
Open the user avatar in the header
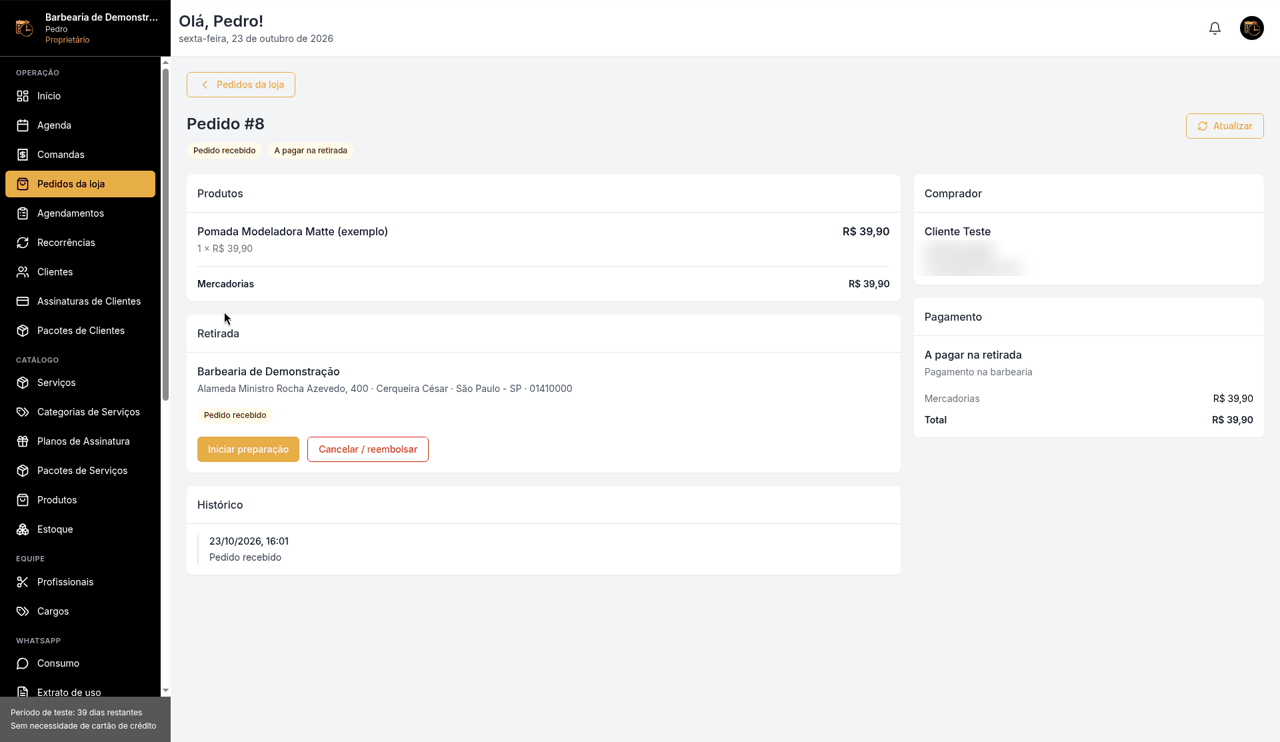click(x=1252, y=28)
